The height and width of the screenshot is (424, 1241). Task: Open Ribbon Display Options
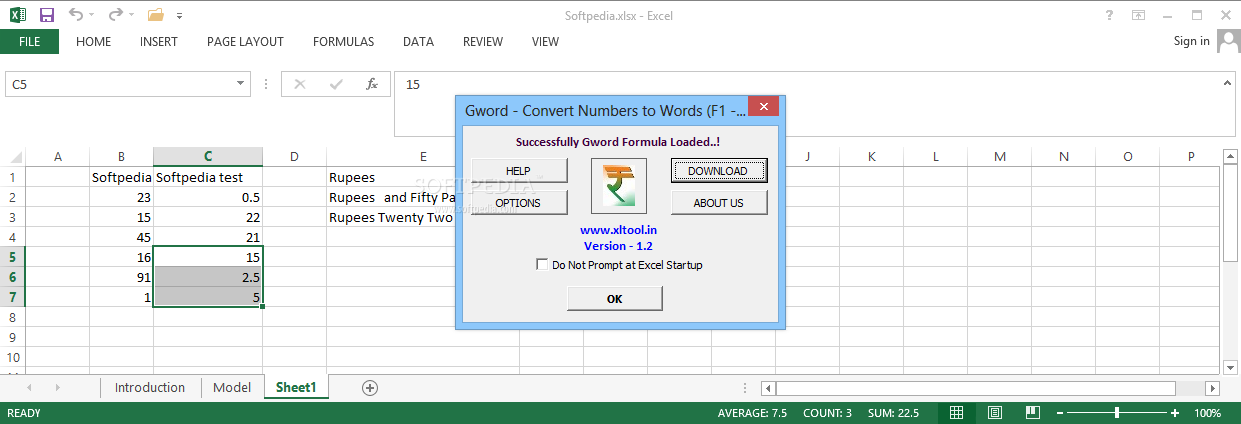(x=1138, y=15)
